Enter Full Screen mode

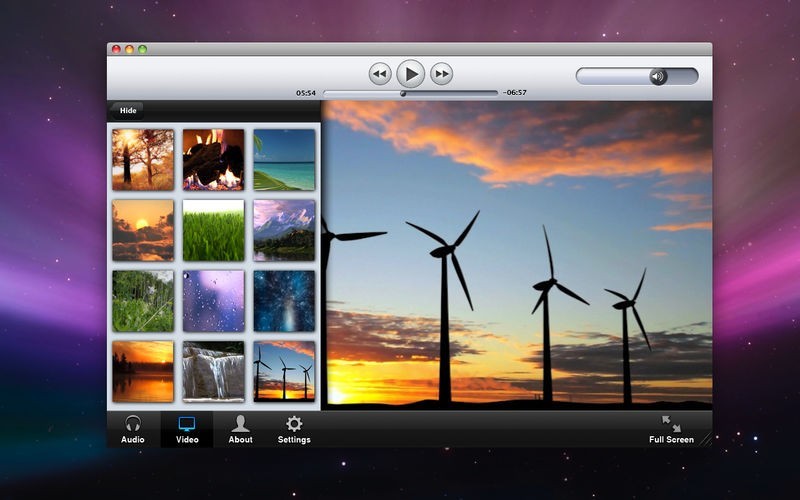[x=671, y=430]
